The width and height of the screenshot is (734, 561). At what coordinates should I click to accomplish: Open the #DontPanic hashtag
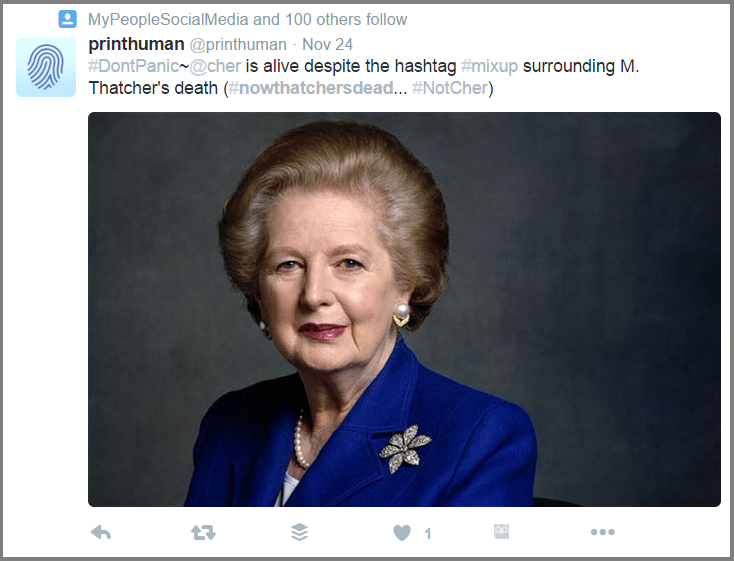tap(133, 66)
